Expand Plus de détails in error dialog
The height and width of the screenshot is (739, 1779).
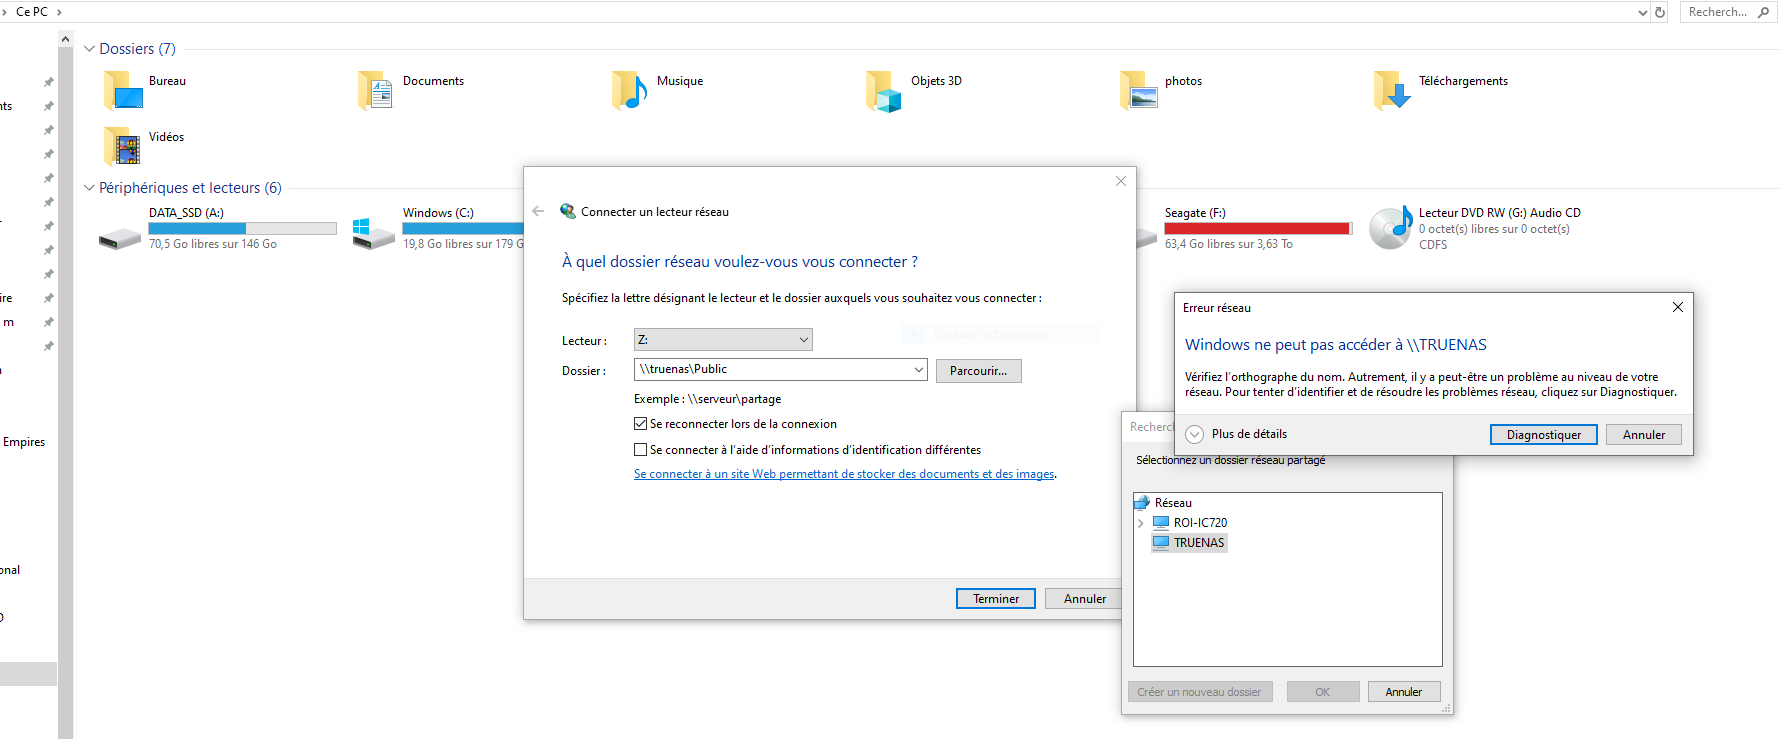coord(1195,434)
